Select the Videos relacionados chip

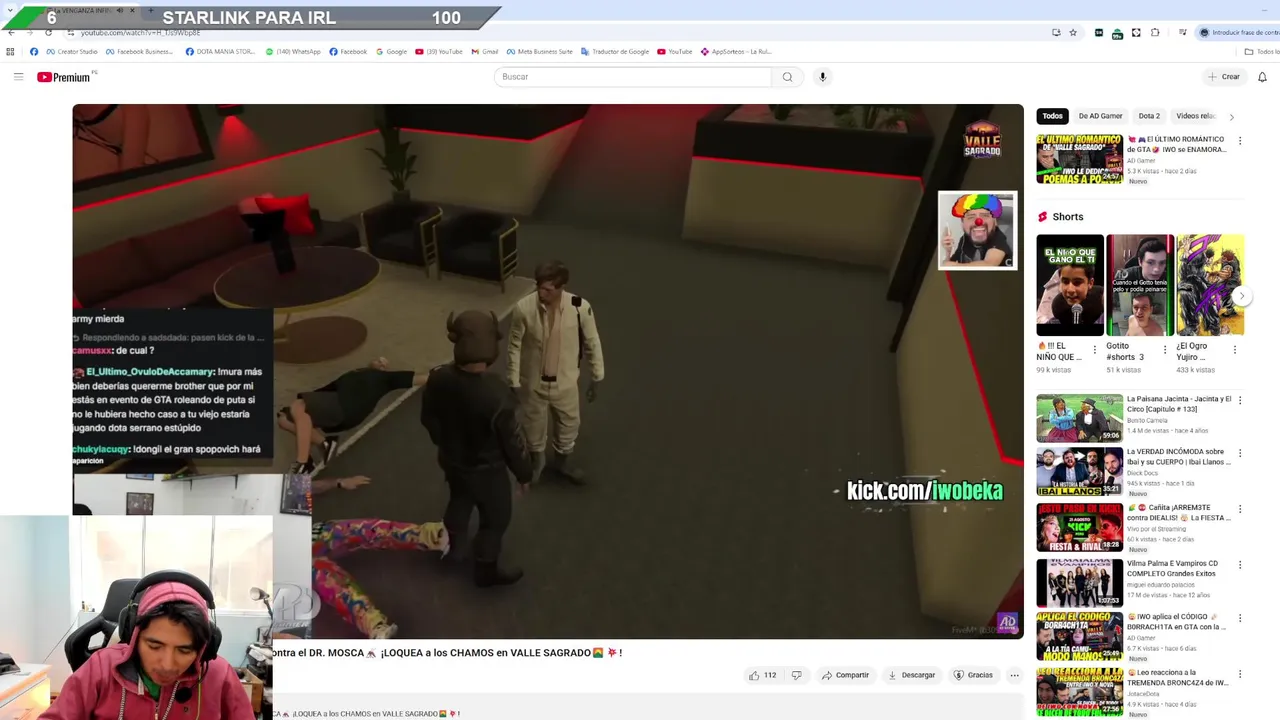[x=1195, y=116]
